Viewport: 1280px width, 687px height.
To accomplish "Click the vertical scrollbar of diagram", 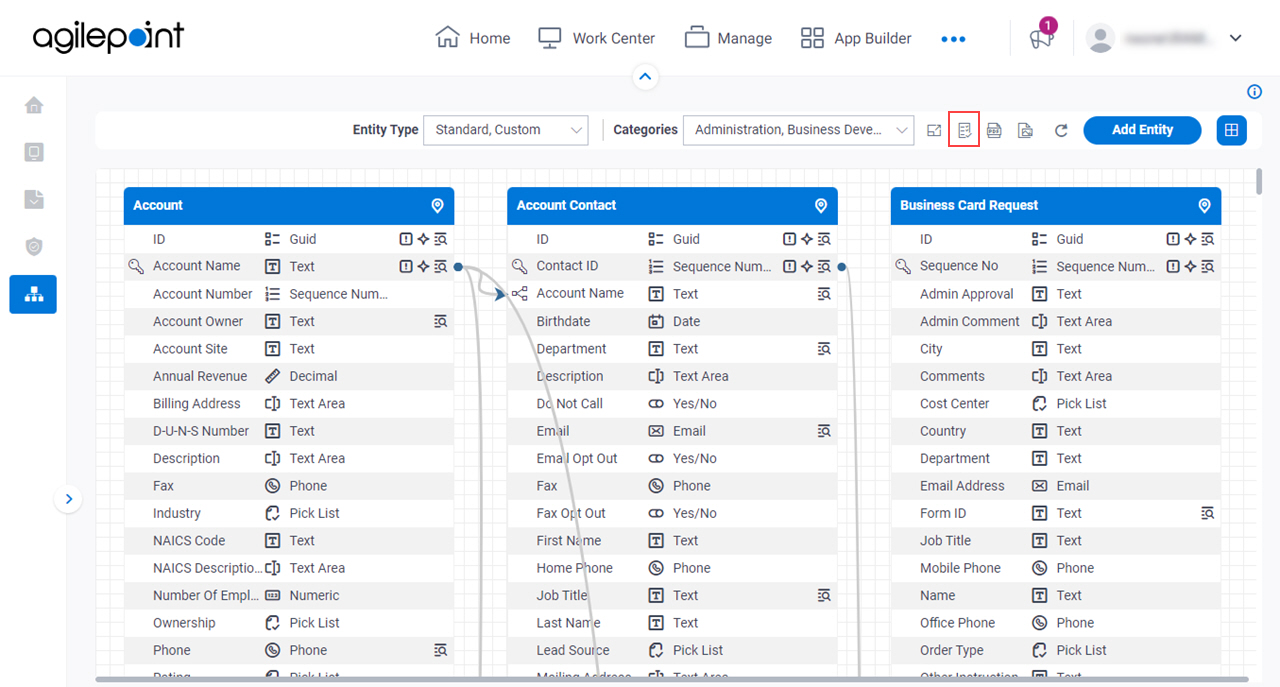I will point(1260,182).
